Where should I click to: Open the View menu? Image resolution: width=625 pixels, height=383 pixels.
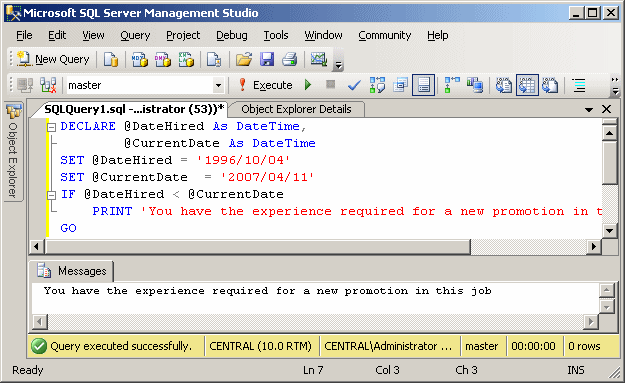click(93, 35)
